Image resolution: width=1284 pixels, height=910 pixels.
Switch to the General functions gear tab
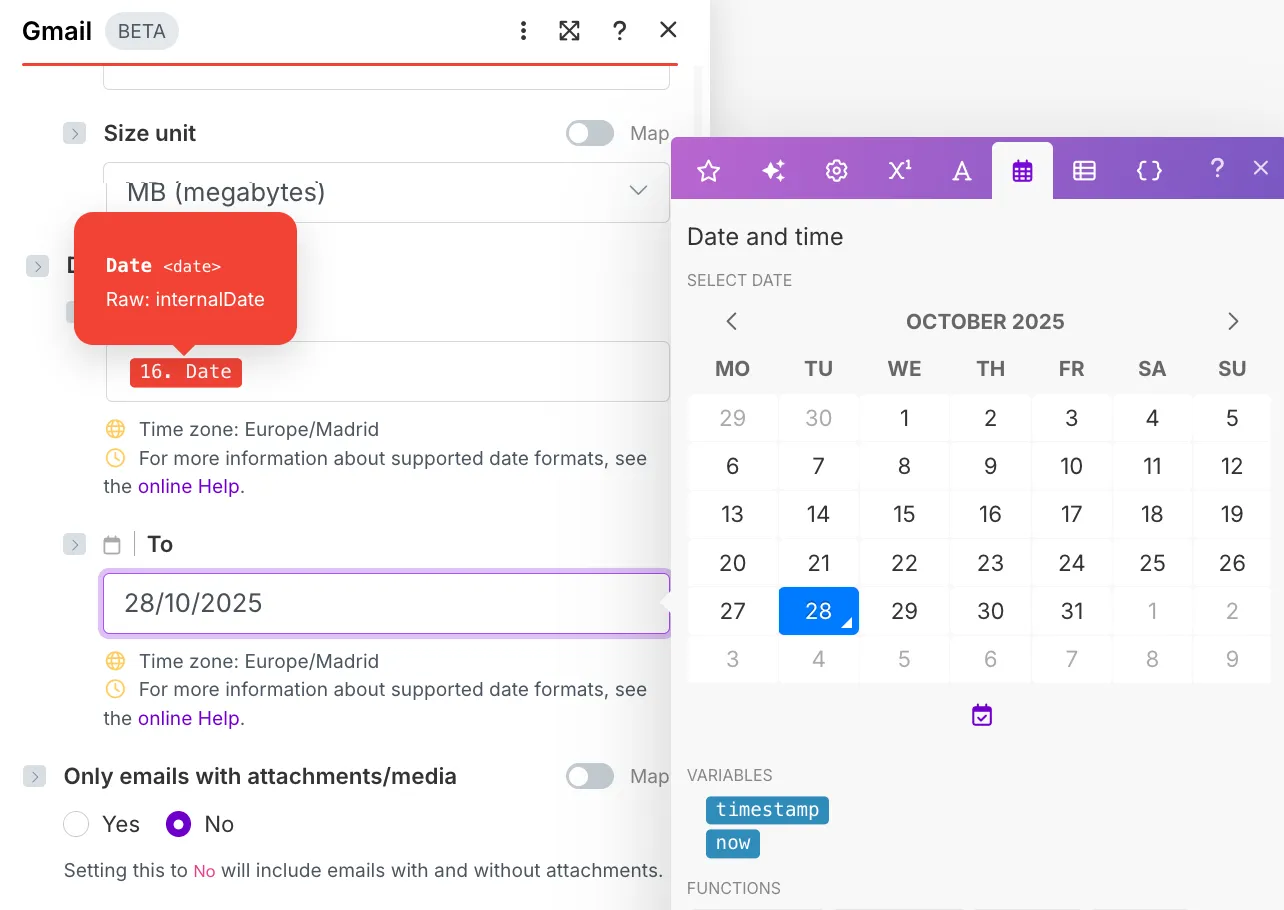(836, 171)
